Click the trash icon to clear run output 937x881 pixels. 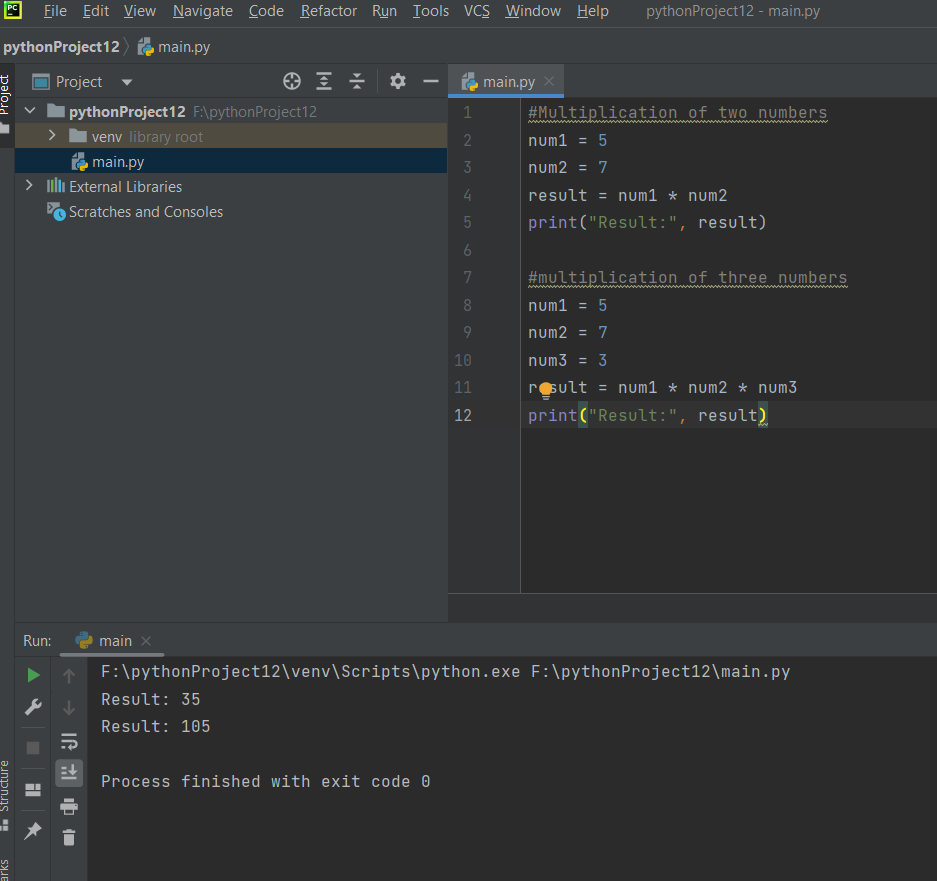tap(69, 837)
